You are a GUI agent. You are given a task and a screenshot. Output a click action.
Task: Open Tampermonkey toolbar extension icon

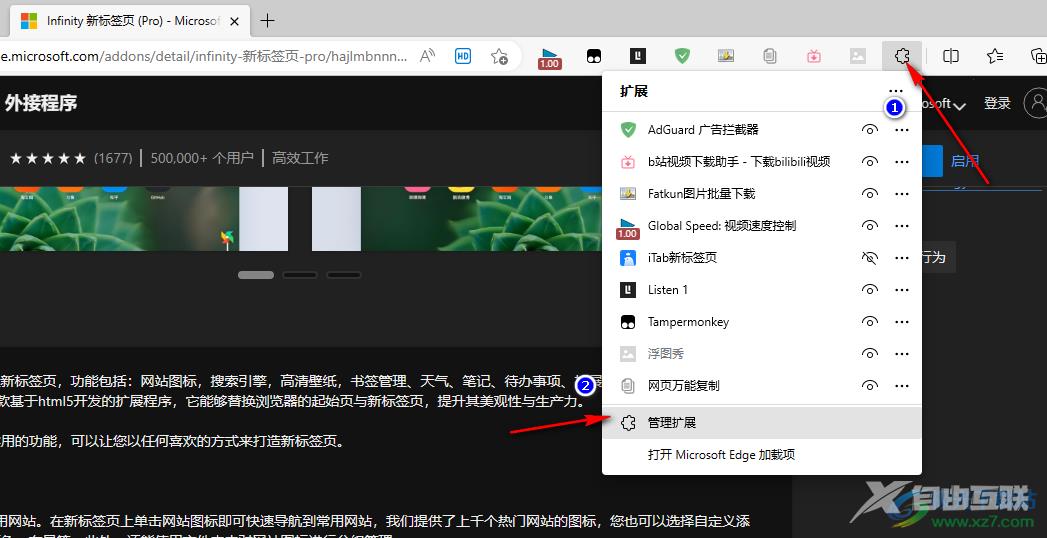(594, 57)
